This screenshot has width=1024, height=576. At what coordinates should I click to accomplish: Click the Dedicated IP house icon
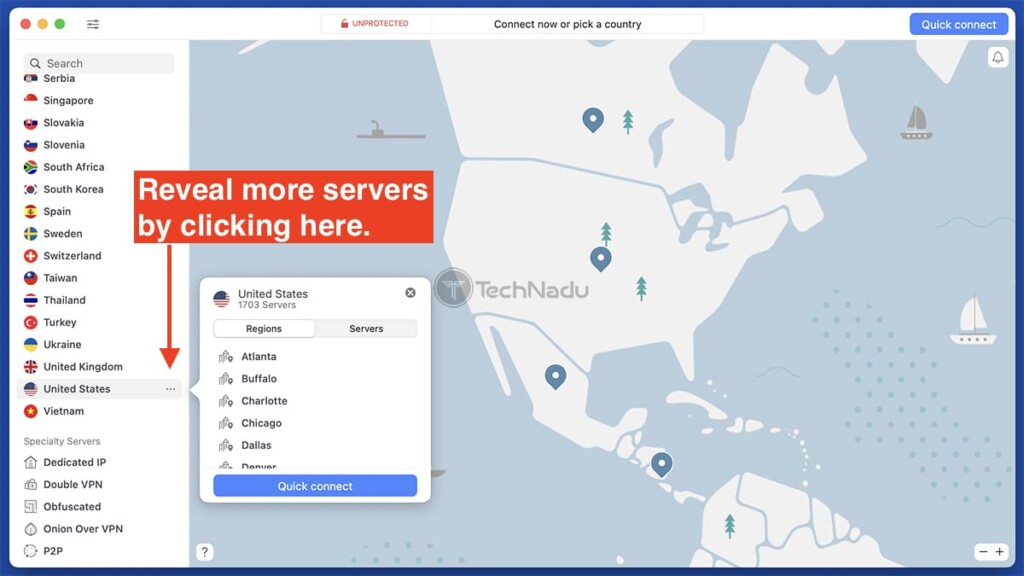[31, 462]
